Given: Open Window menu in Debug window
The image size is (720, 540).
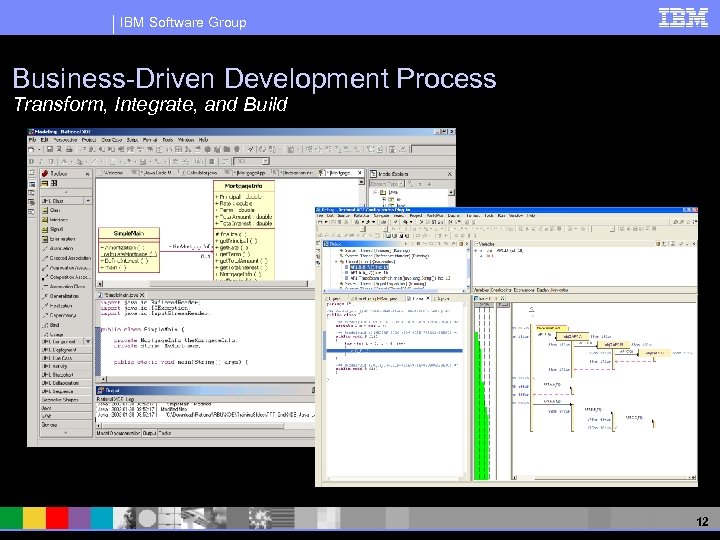Looking at the screenshot, I should (516, 215).
